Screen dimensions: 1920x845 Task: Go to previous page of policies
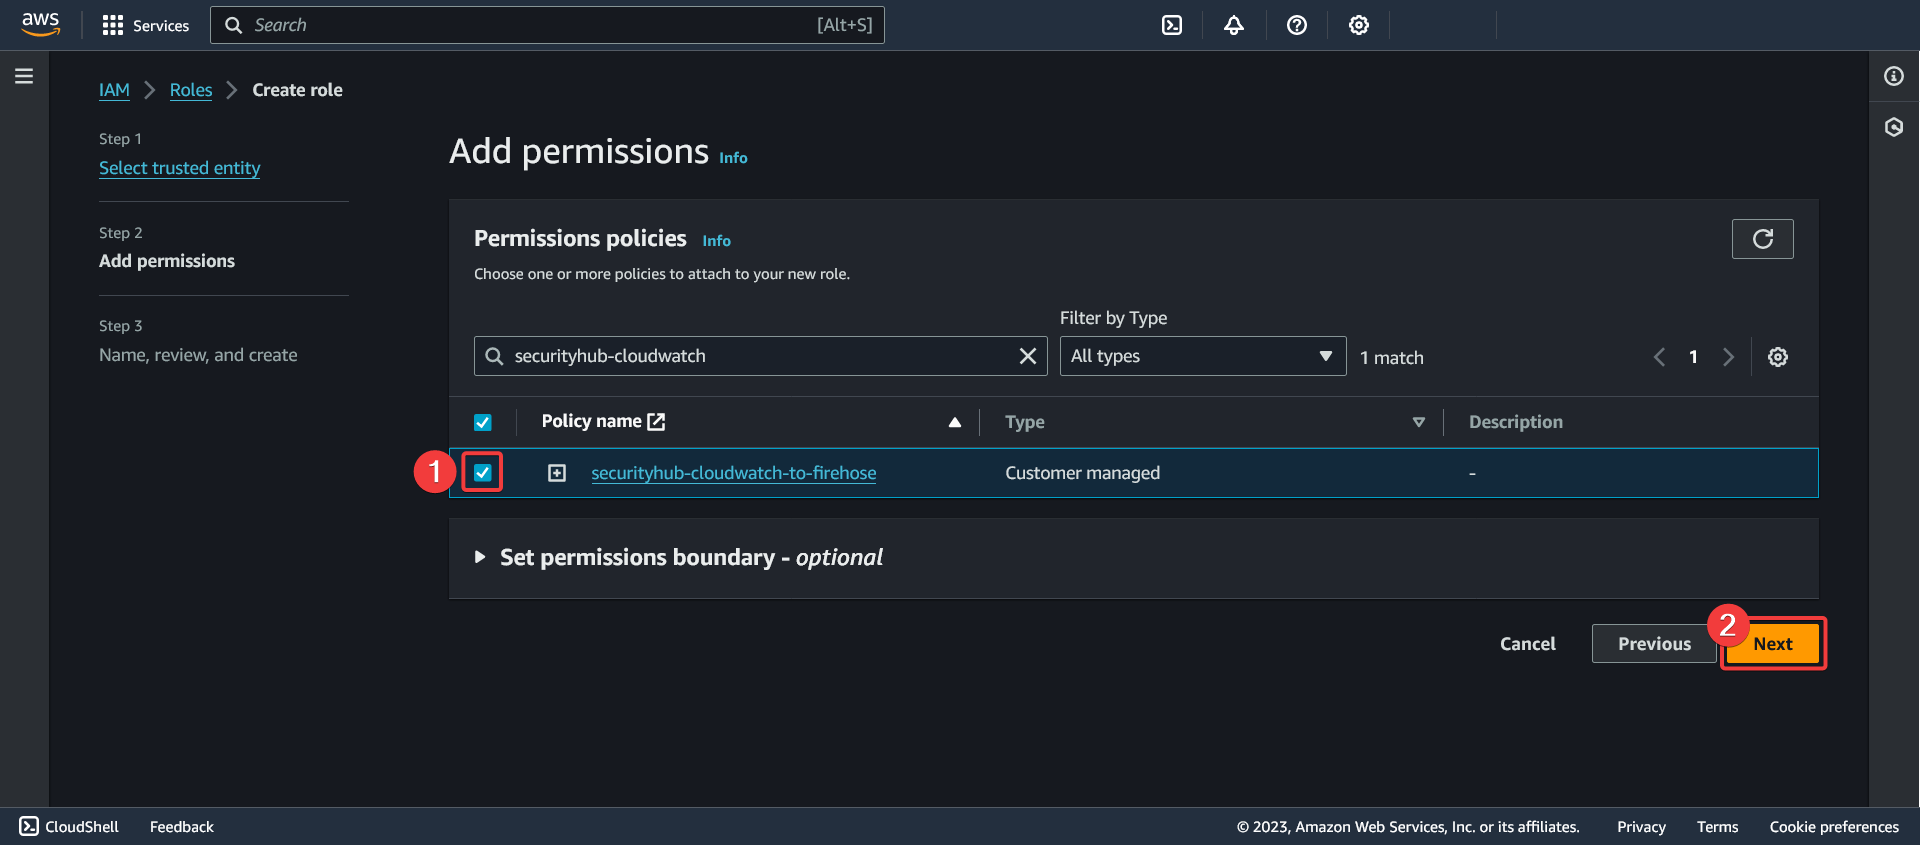[1659, 357]
